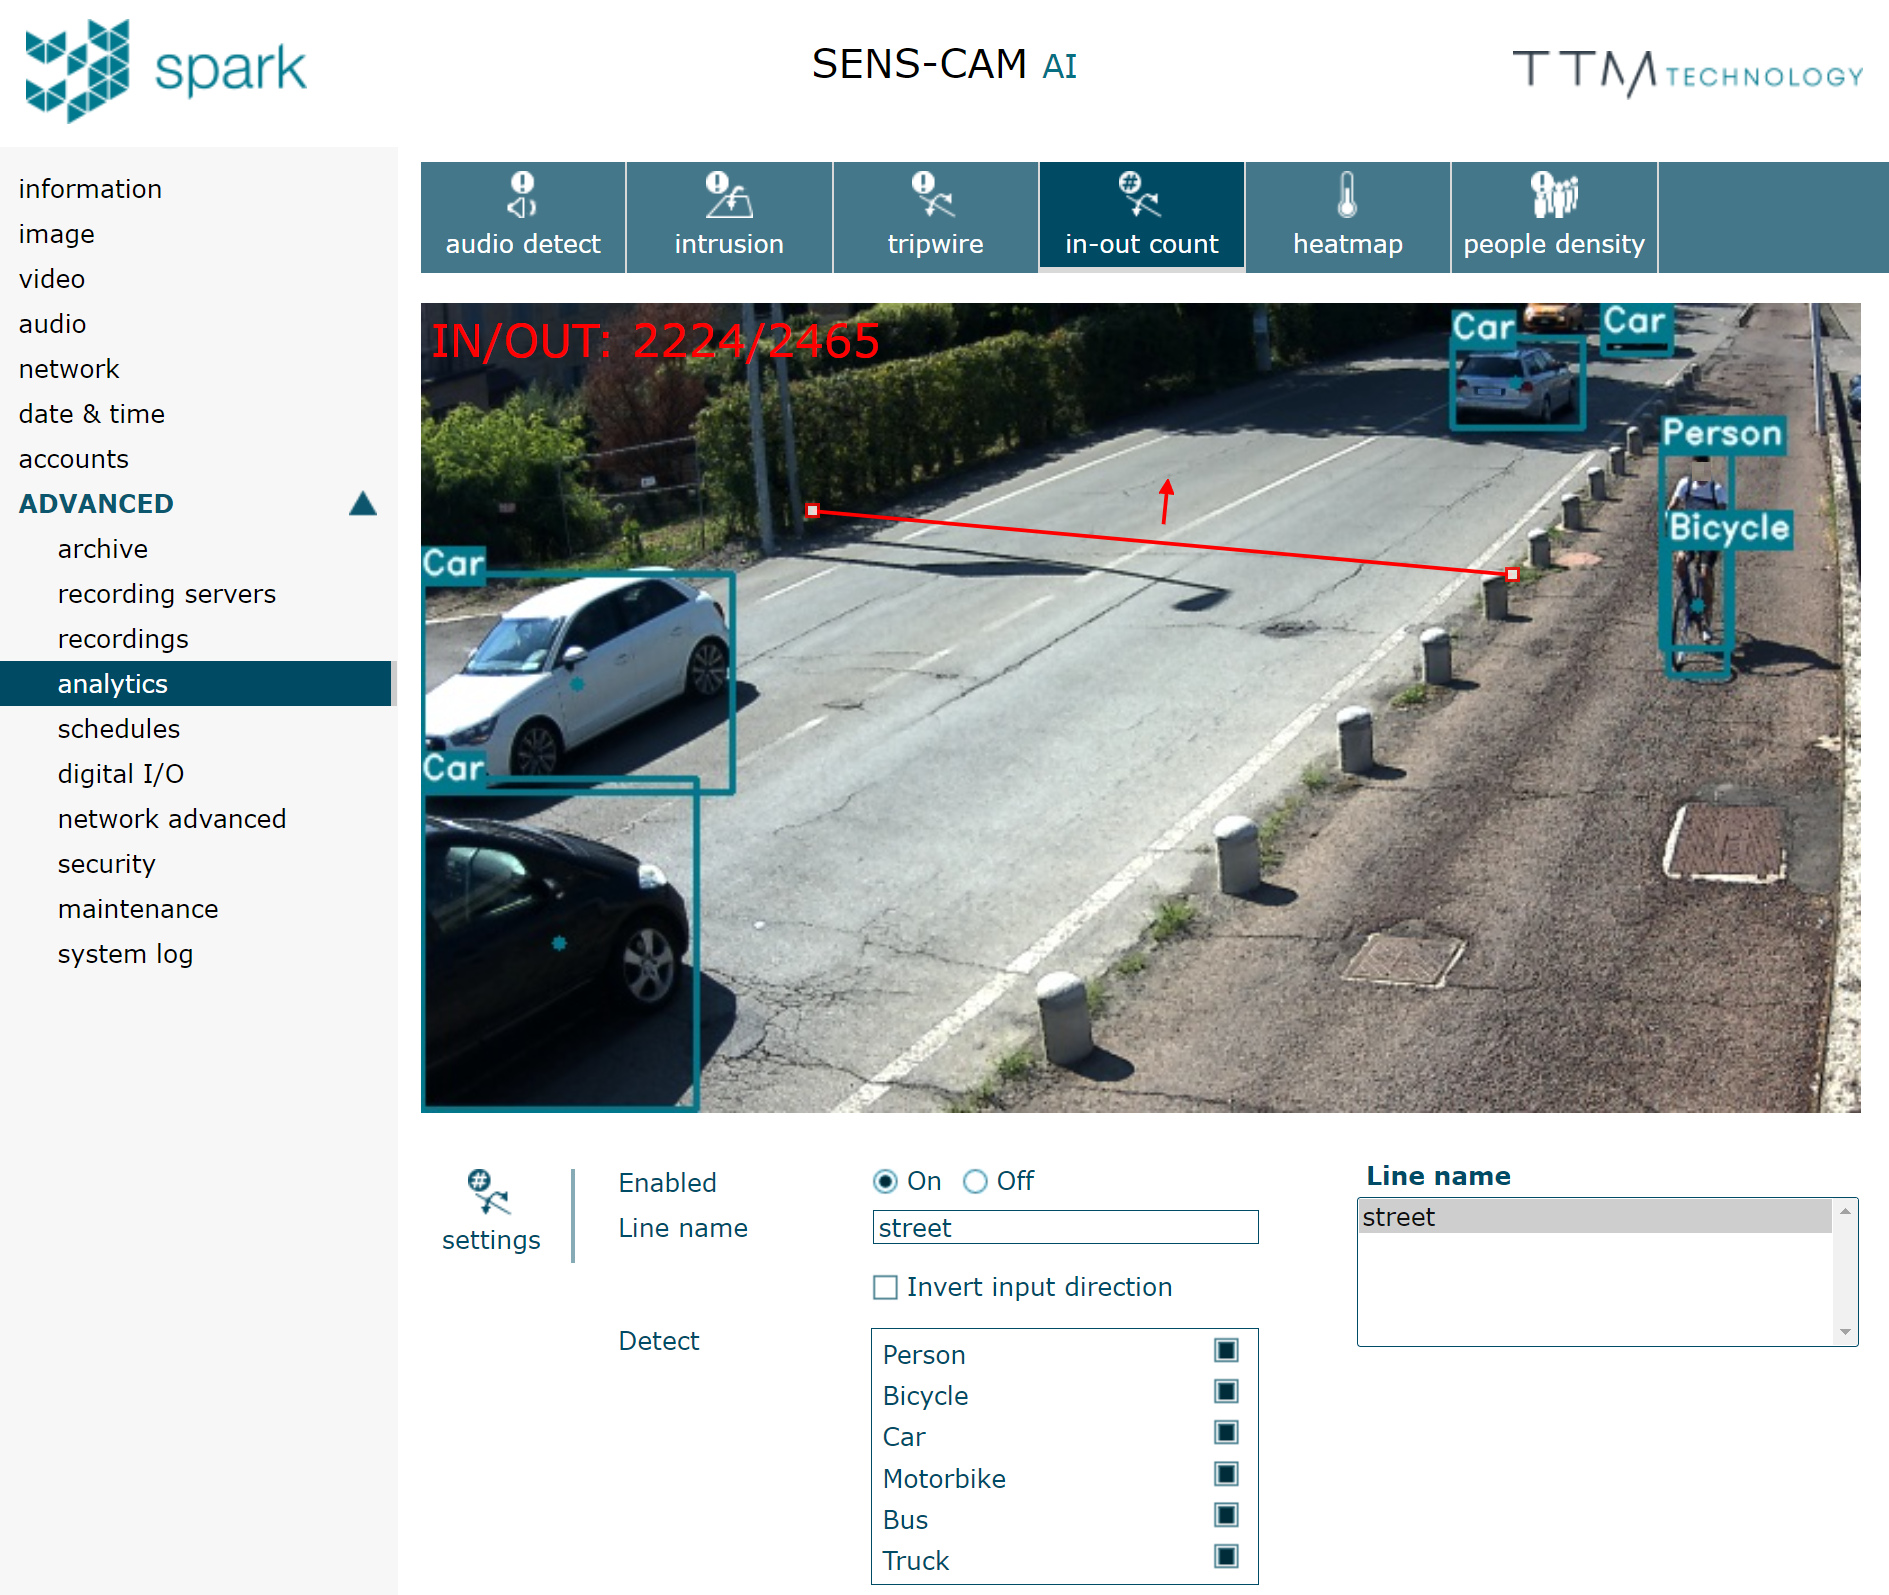Click inside the Line name text field

1064,1227
